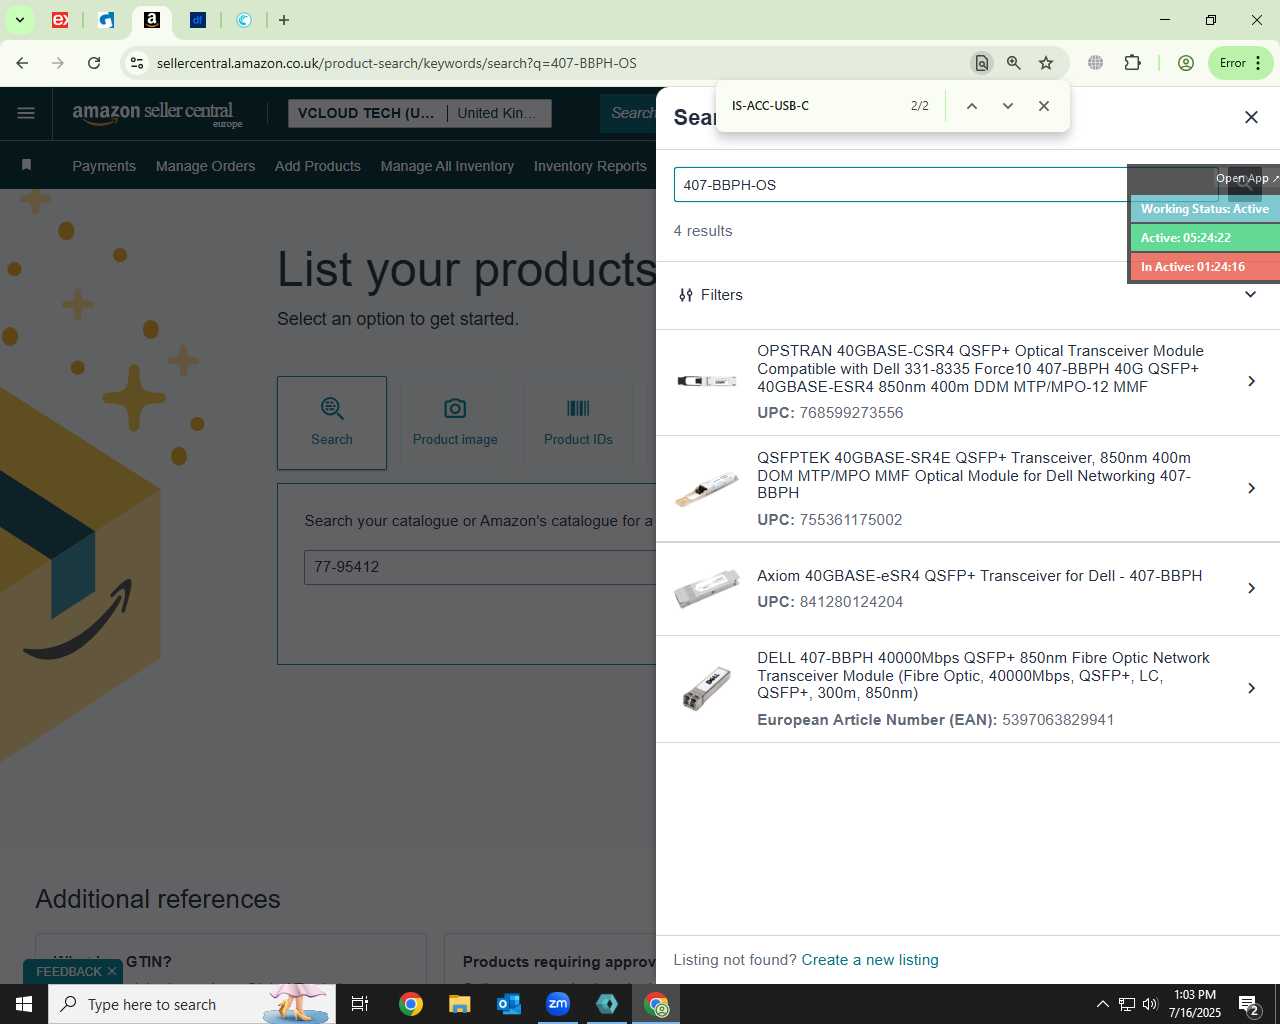This screenshot has width=1280, height=1024.
Task: Close the search results side panel
Action: (1251, 117)
